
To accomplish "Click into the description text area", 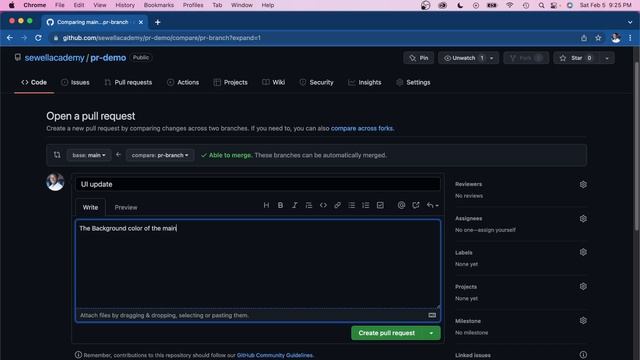I will coord(258,264).
